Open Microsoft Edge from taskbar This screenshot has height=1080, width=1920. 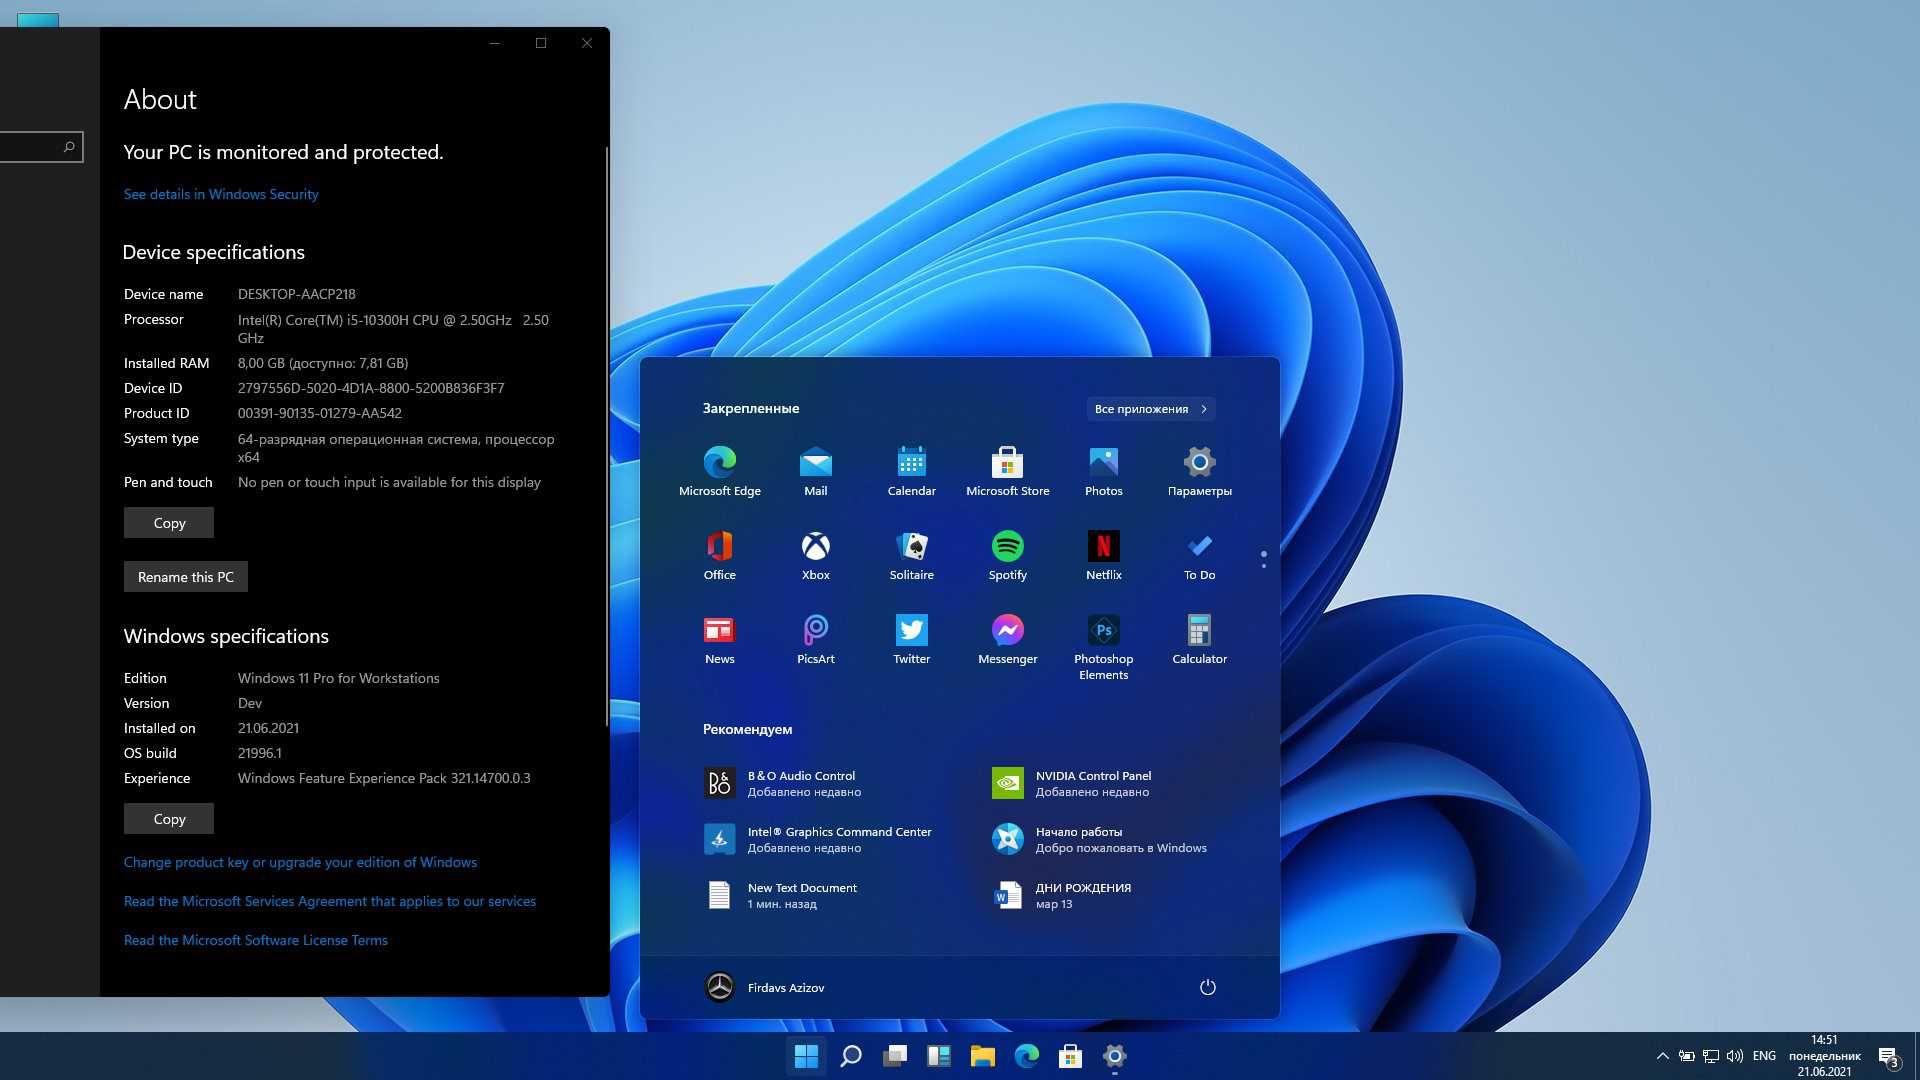(1027, 1056)
